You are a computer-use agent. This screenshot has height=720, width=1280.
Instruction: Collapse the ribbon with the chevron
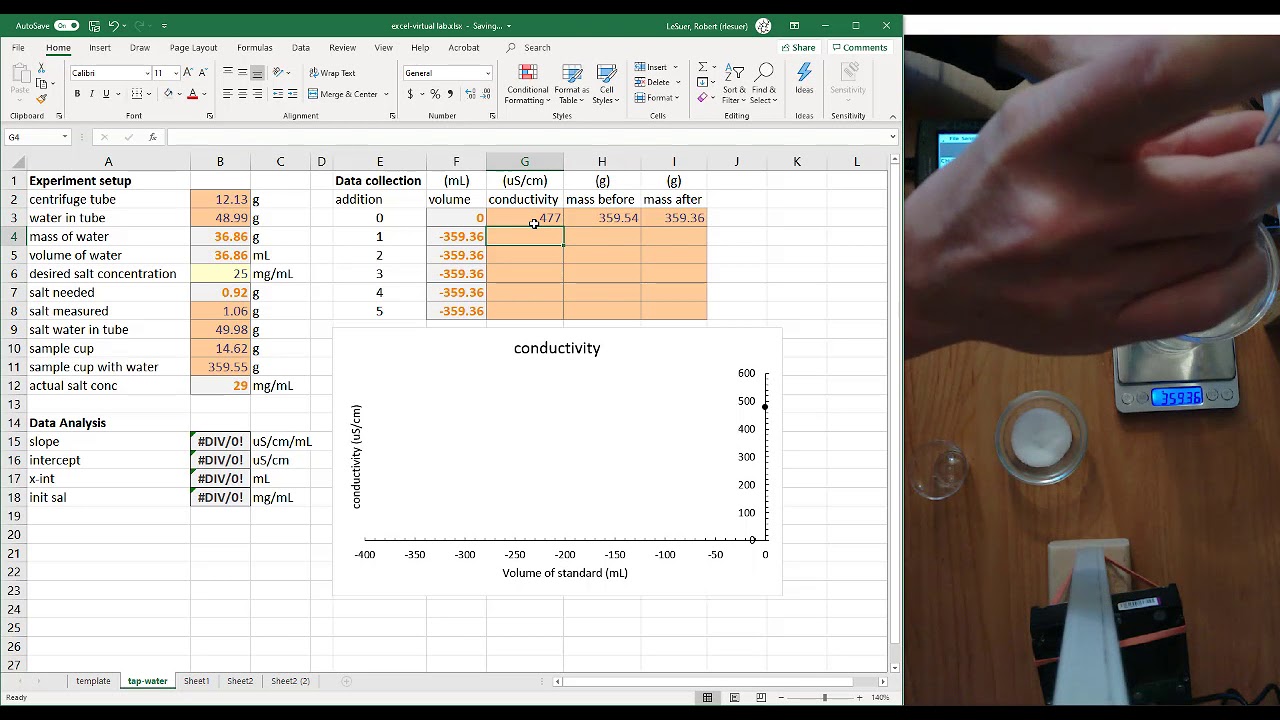(892, 116)
